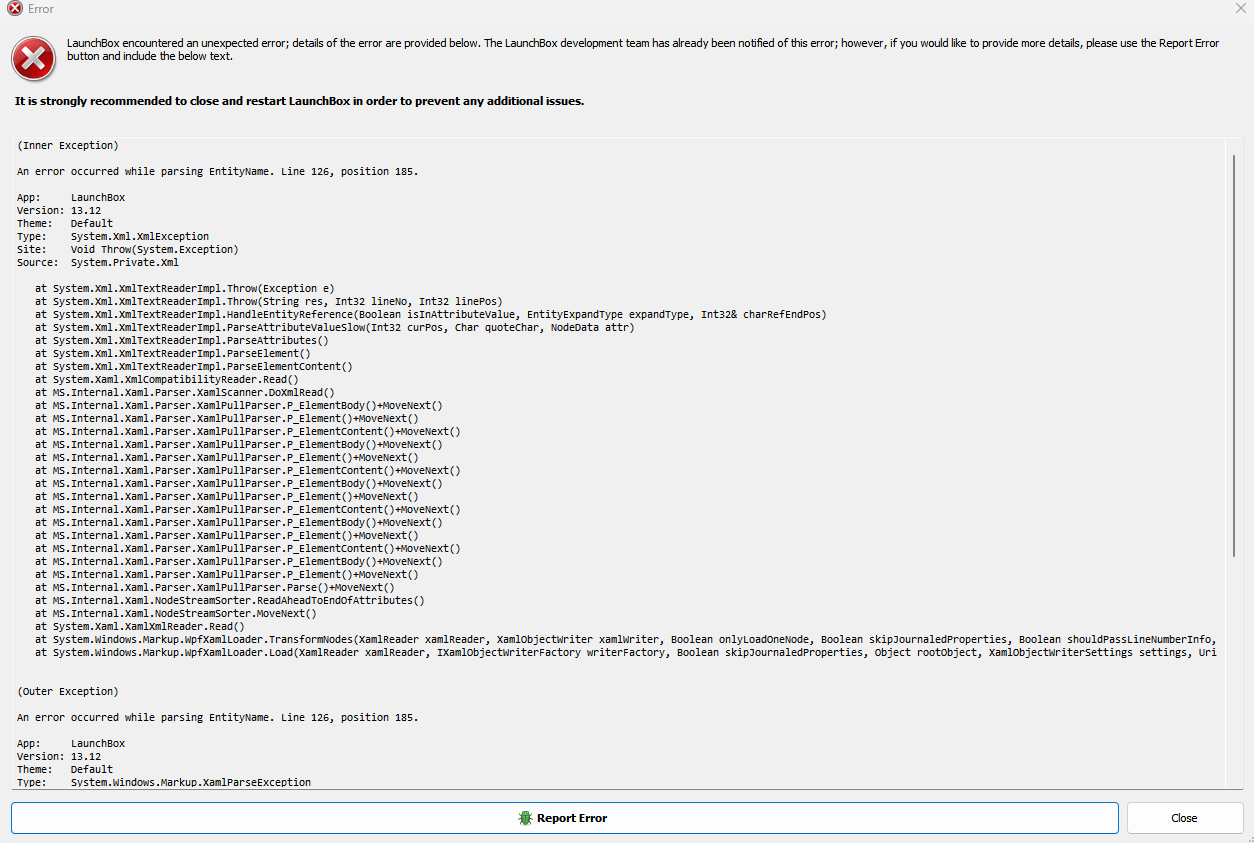The width and height of the screenshot is (1254, 843).
Task: Click the small error icon in the title bar
Action: 15,9
